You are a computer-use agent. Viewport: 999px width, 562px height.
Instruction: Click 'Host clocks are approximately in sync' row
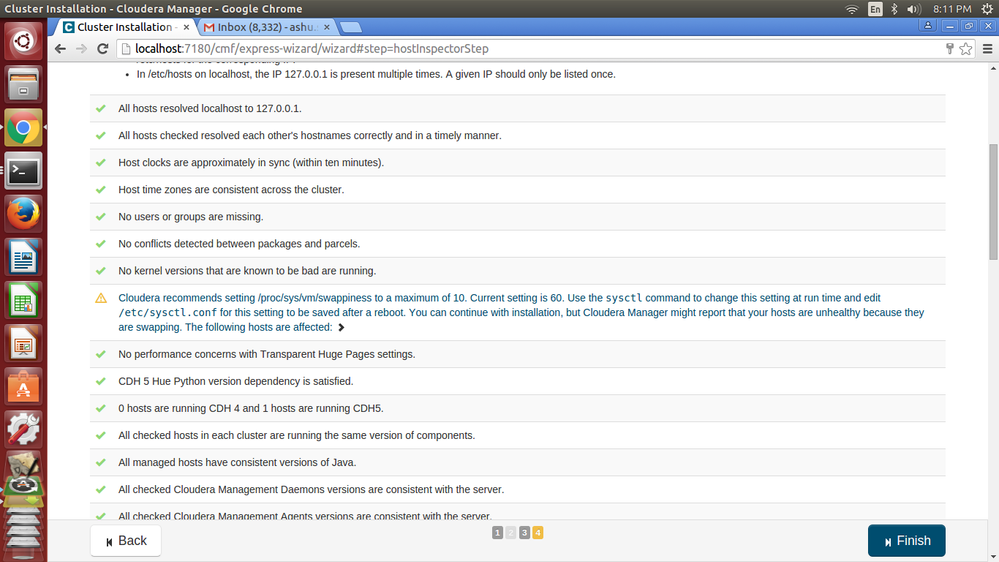tap(517, 162)
